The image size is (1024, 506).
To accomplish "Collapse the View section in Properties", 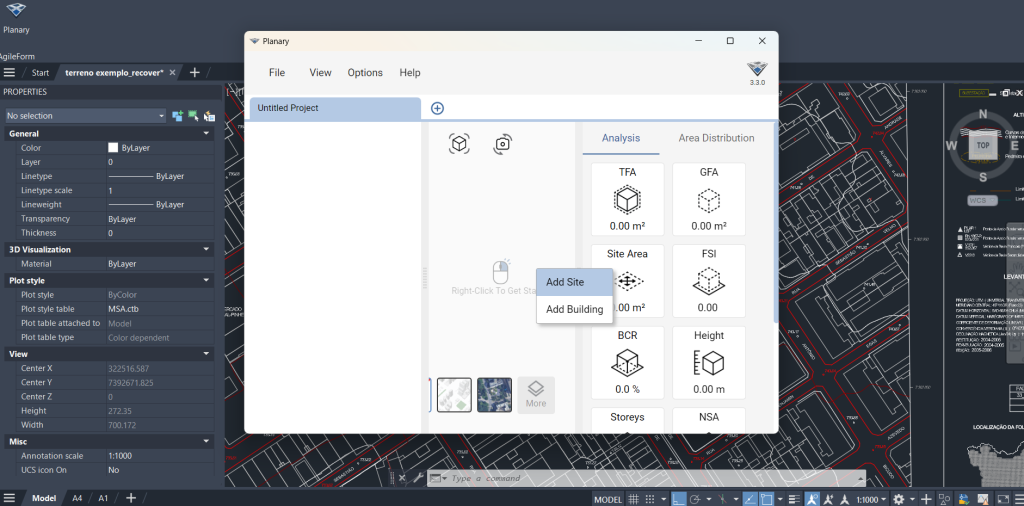I will pyautogui.click(x=206, y=354).
